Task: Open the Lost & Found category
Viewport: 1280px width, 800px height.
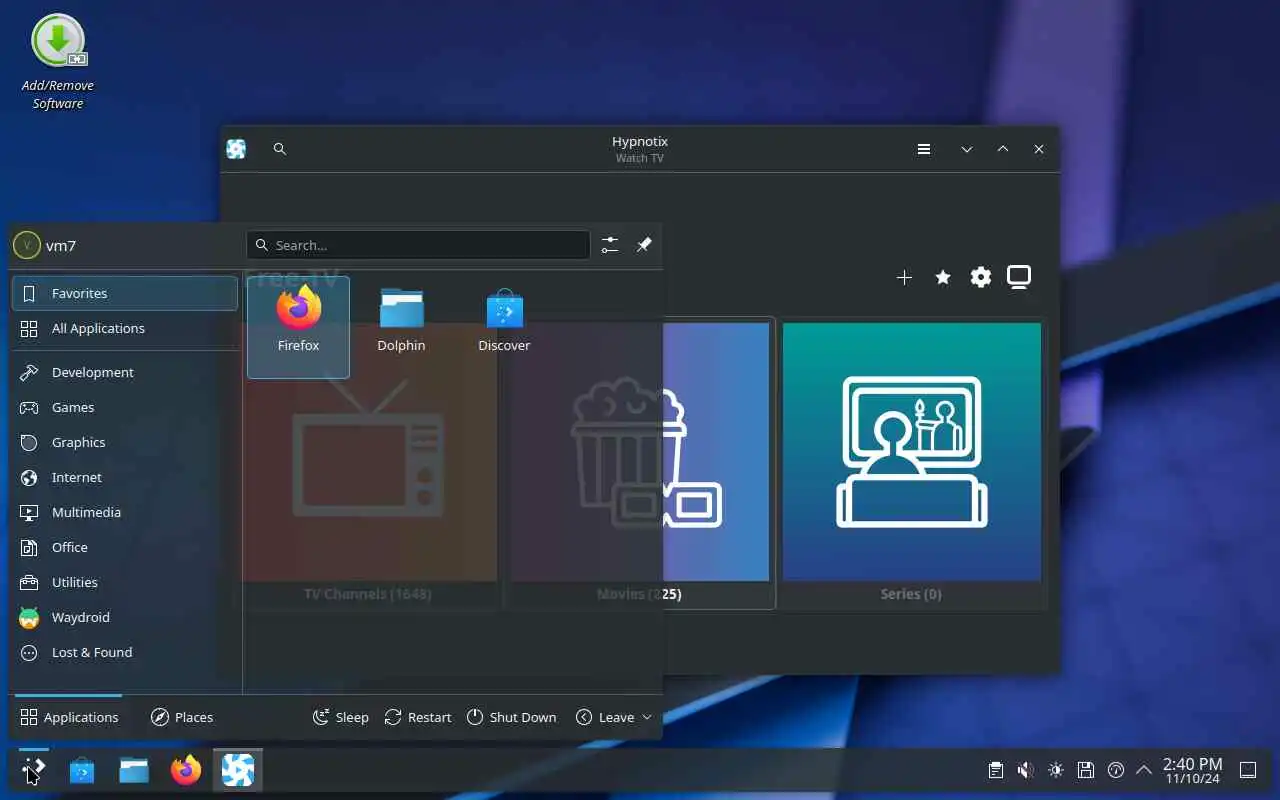Action: tap(124, 652)
